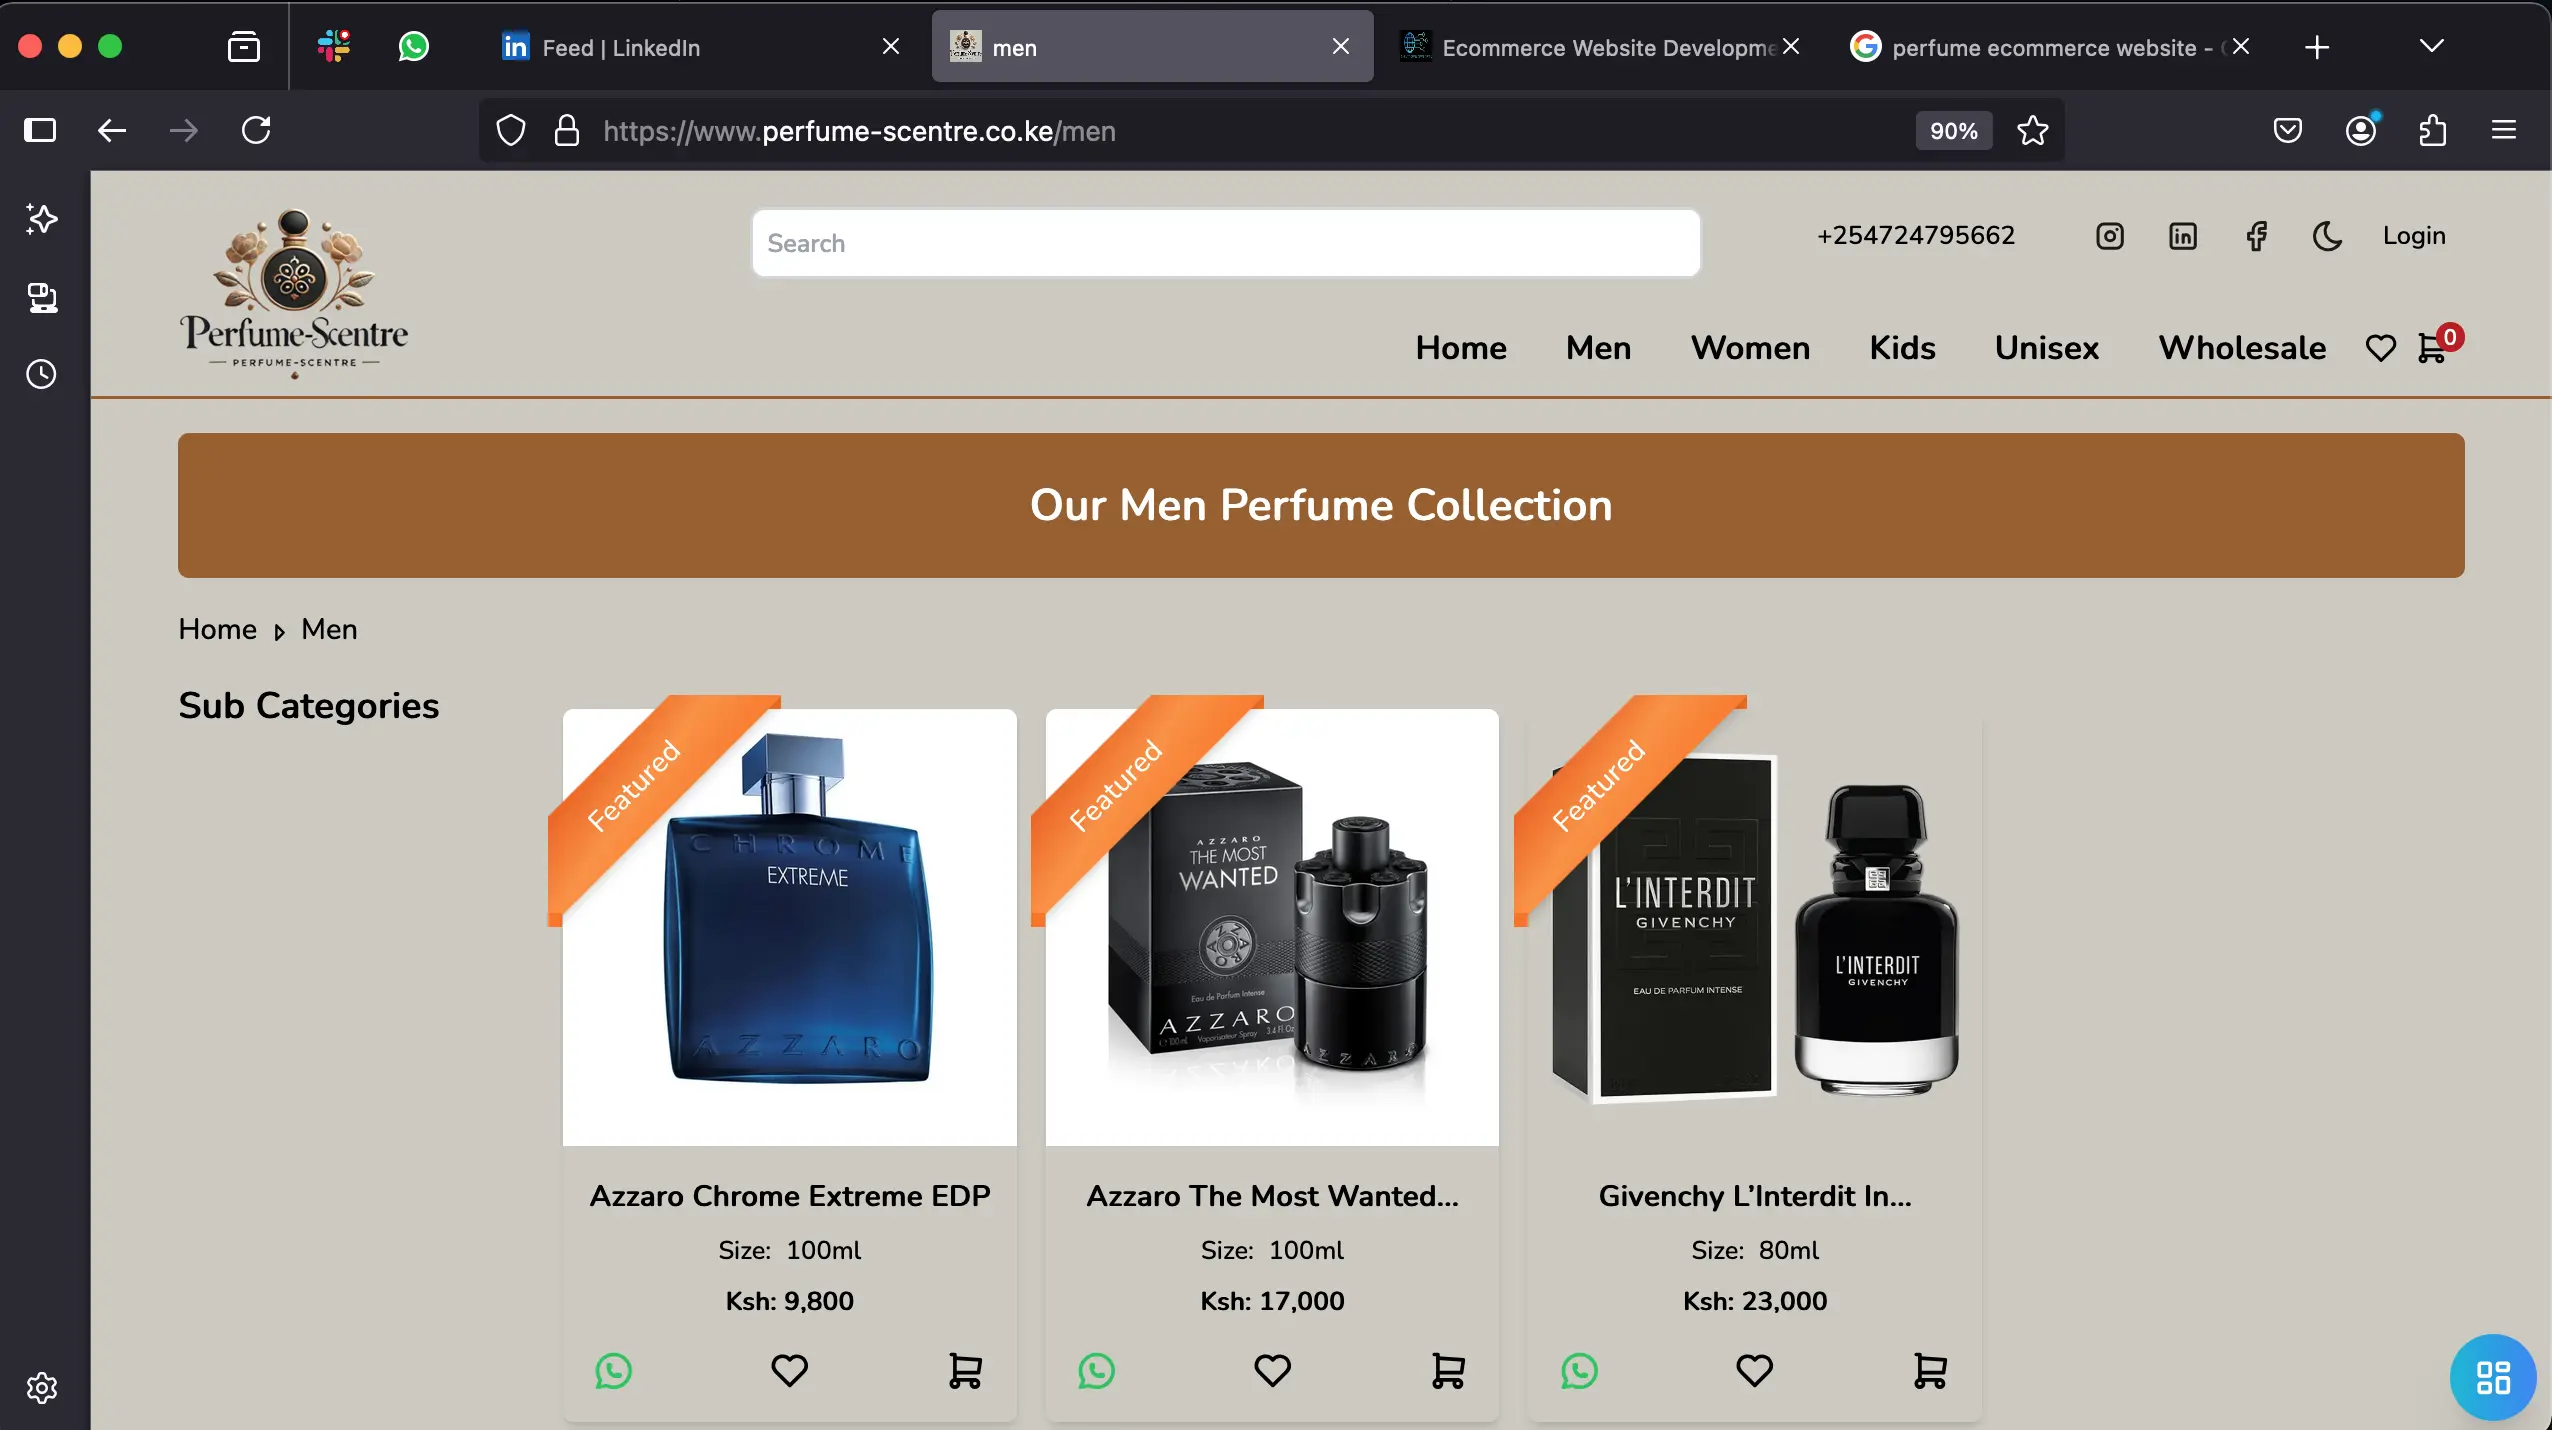
Task: Click the Facebook icon in header
Action: [2258, 235]
